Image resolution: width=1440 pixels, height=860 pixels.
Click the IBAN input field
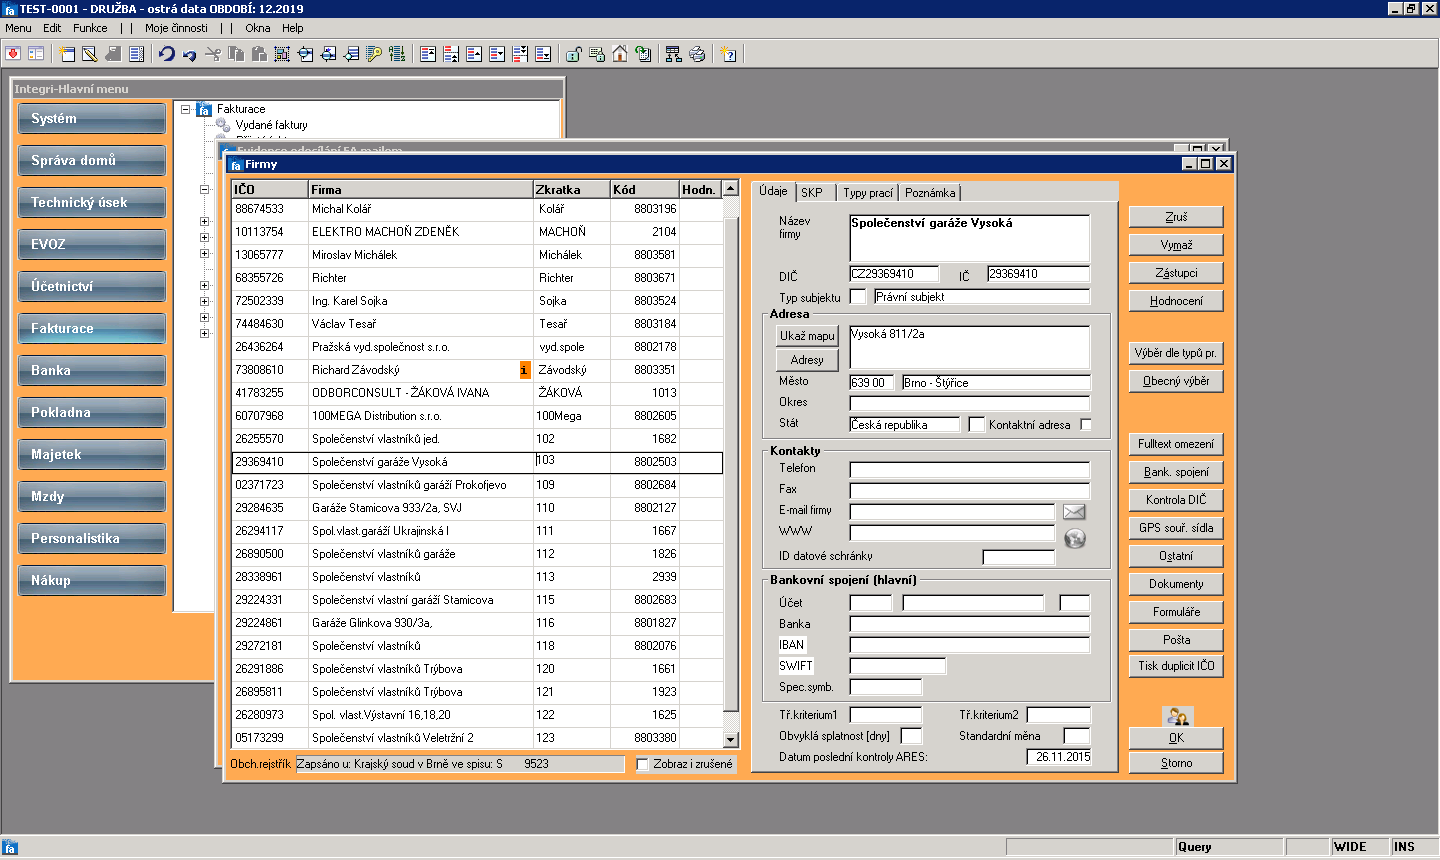pos(970,645)
